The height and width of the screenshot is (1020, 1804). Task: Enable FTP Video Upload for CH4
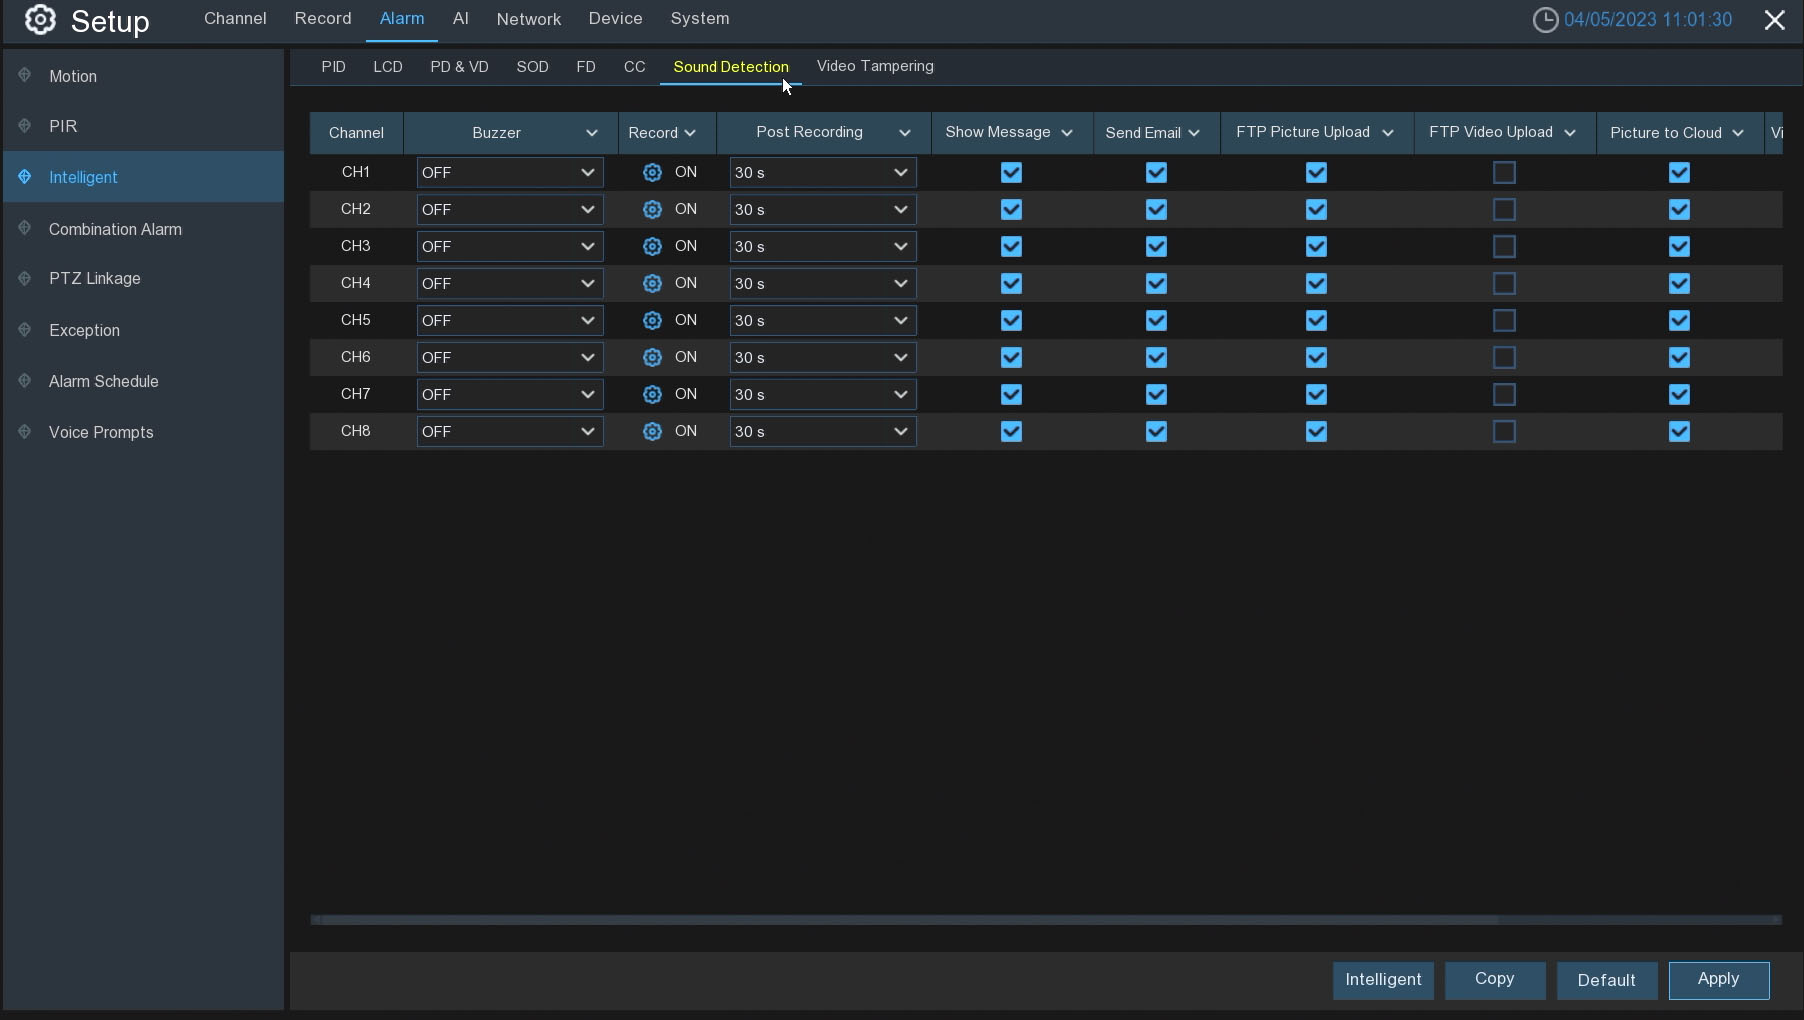point(1504,284)
